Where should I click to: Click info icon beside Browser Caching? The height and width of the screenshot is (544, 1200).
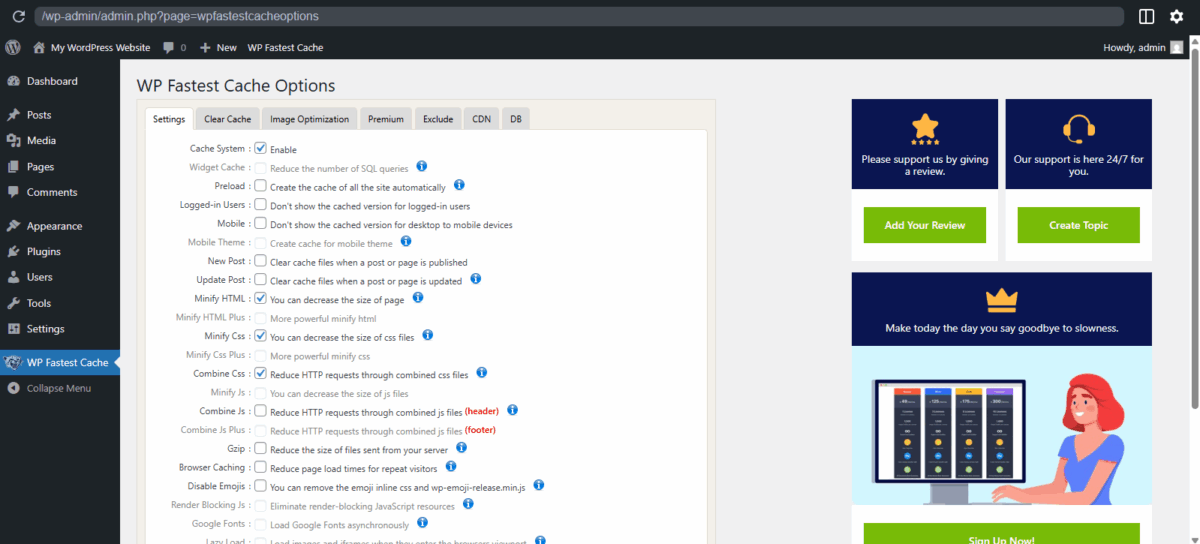450,466
